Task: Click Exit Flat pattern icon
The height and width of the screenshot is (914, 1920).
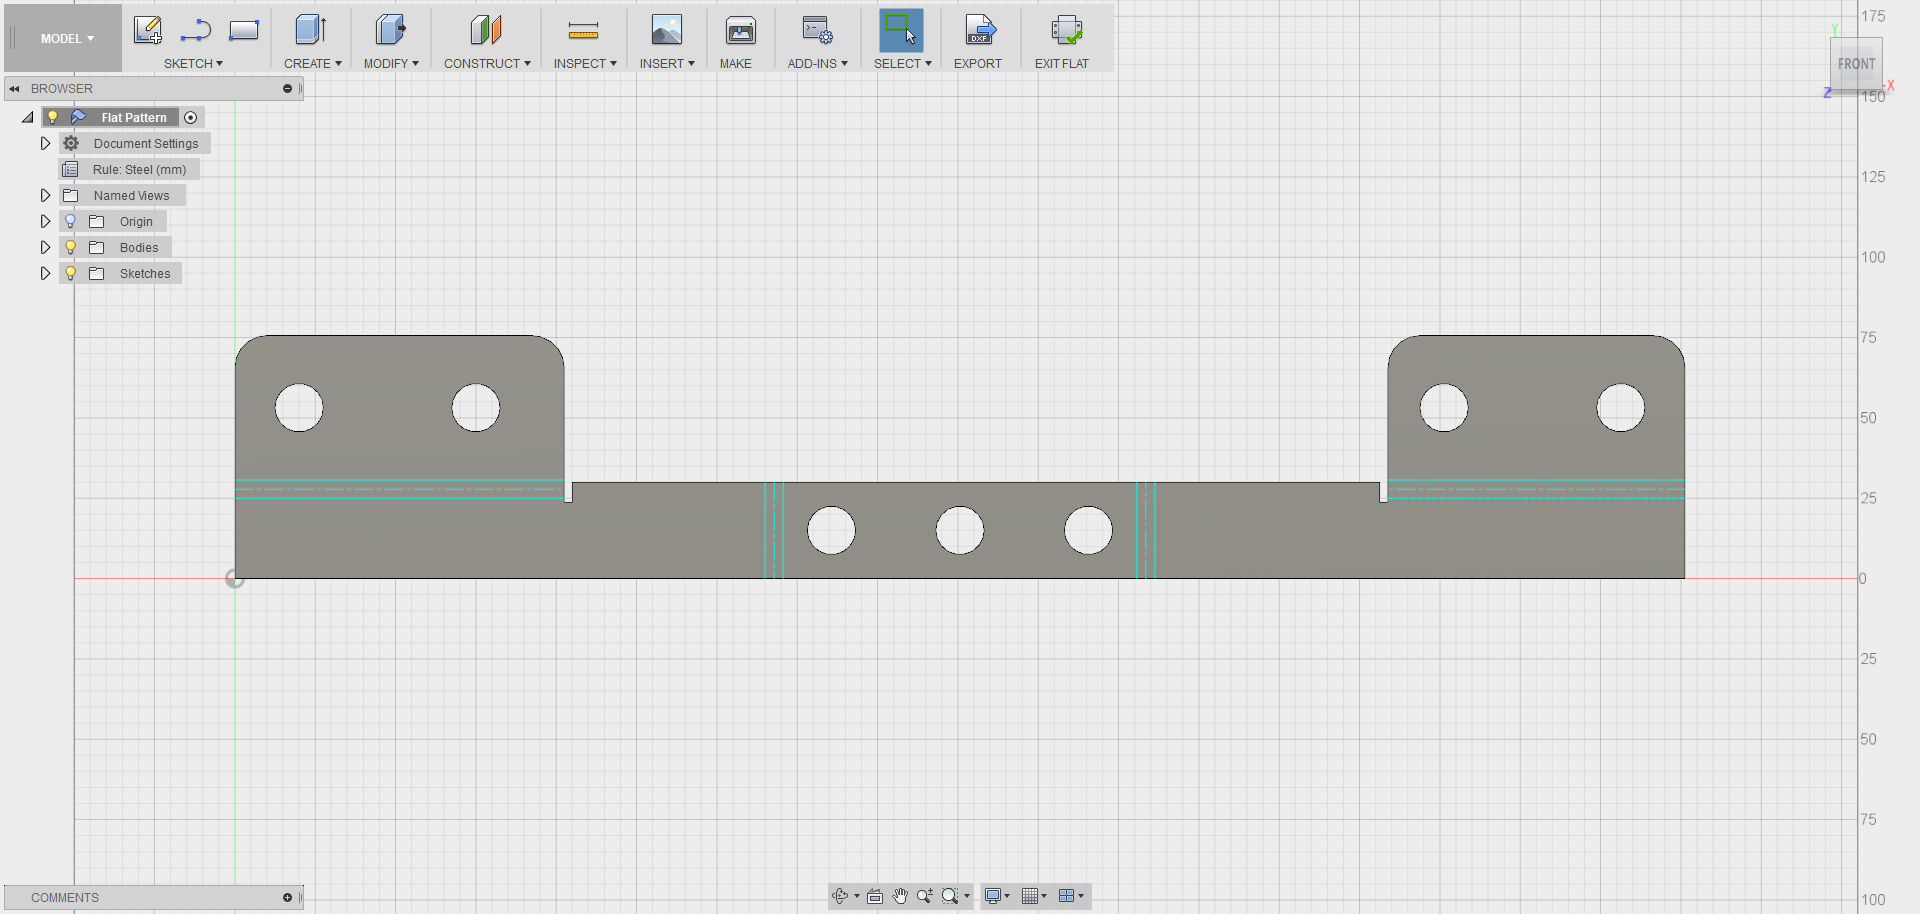Action: 1066,30
